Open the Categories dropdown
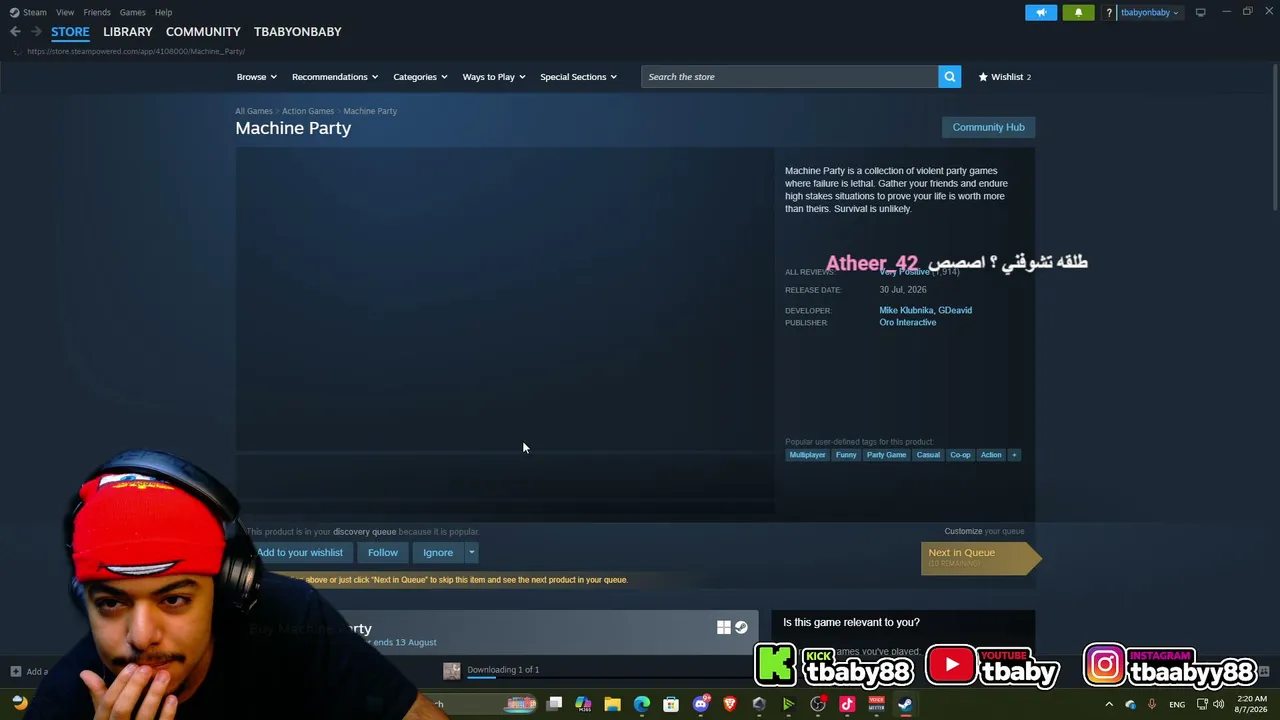The height and width of the screenshot is (720, 1280). 420,77
